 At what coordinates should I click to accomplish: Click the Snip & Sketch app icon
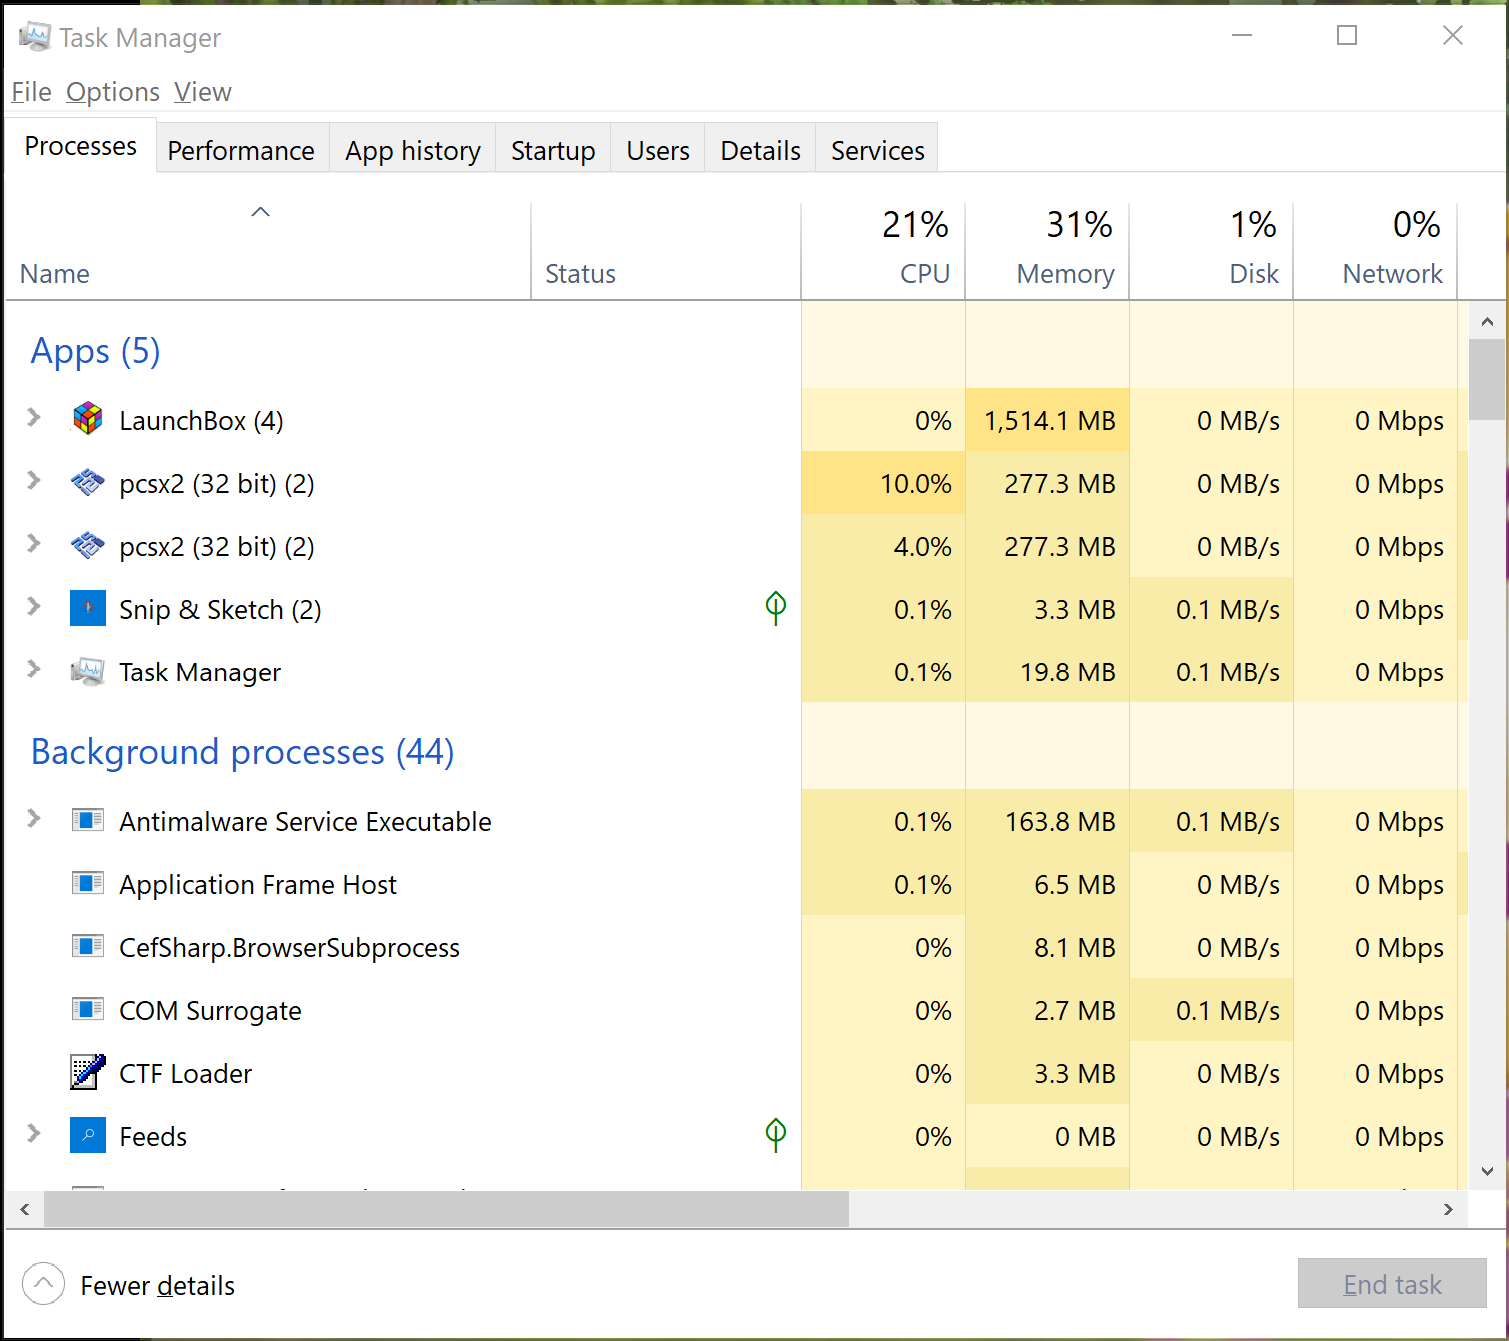tap(88, 608)
